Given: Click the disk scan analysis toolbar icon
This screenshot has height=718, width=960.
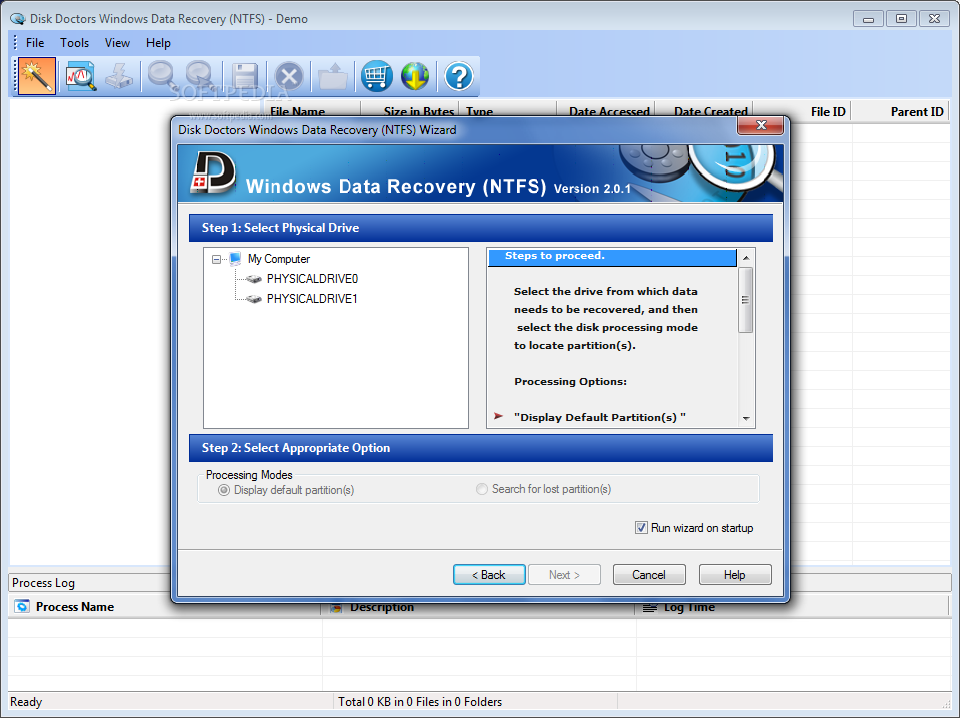Looking at the screenshot, I should (81, 77).
